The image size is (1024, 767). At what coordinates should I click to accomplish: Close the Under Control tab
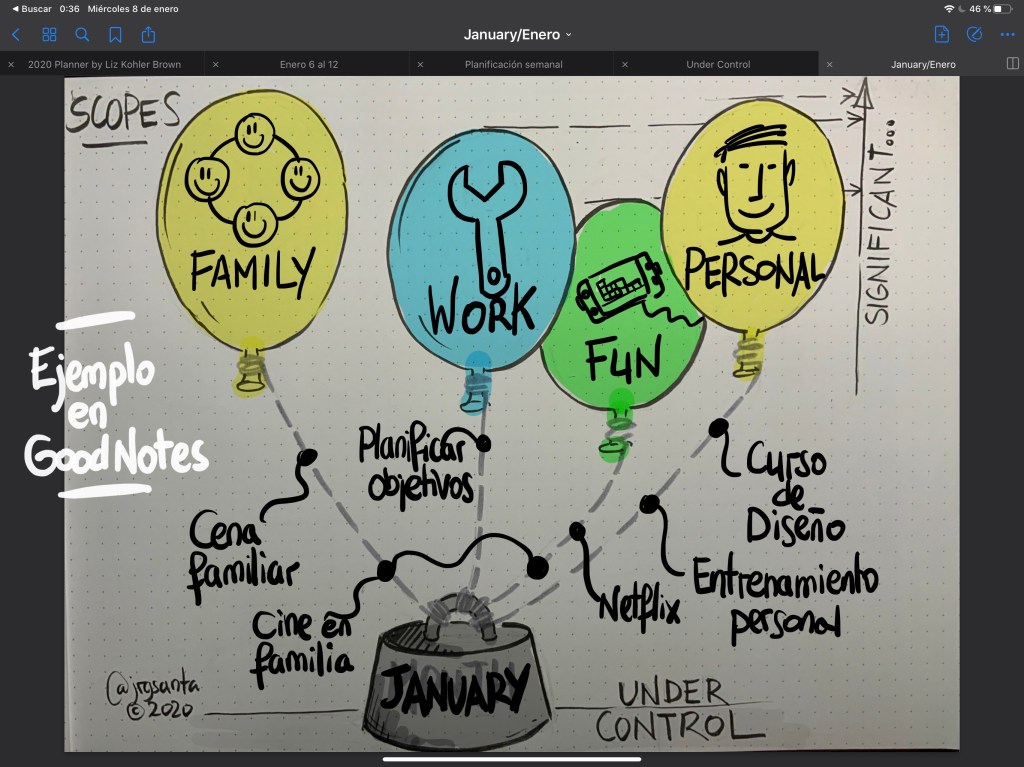click(625, 64)
